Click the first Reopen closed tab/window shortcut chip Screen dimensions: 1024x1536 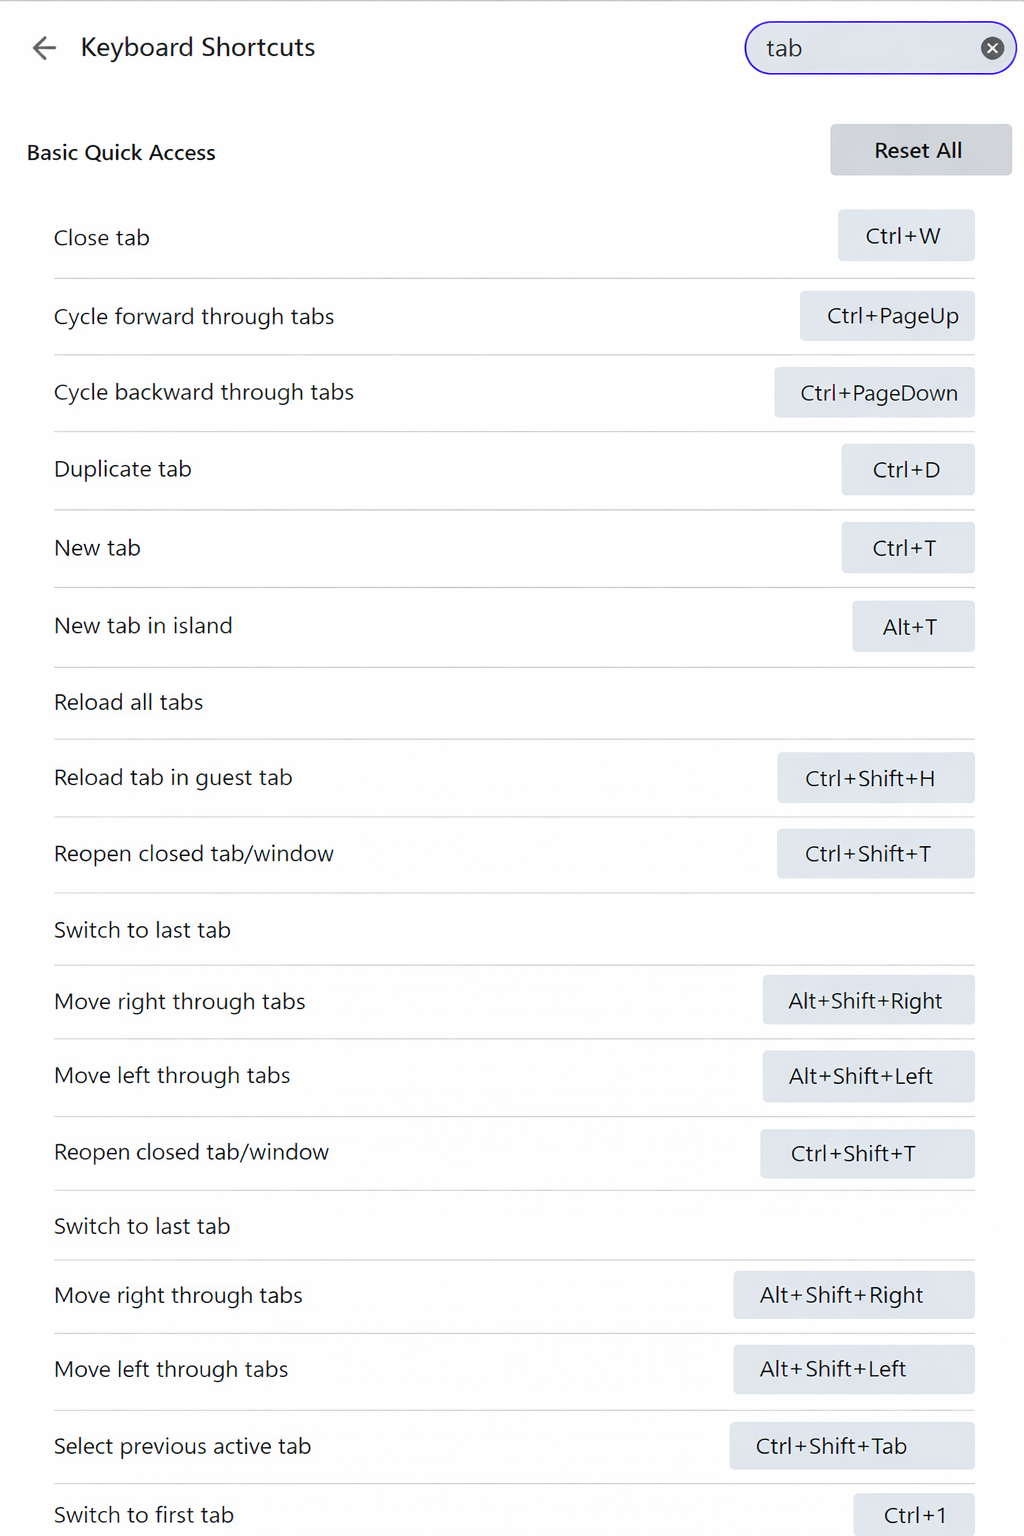[875, 853]
